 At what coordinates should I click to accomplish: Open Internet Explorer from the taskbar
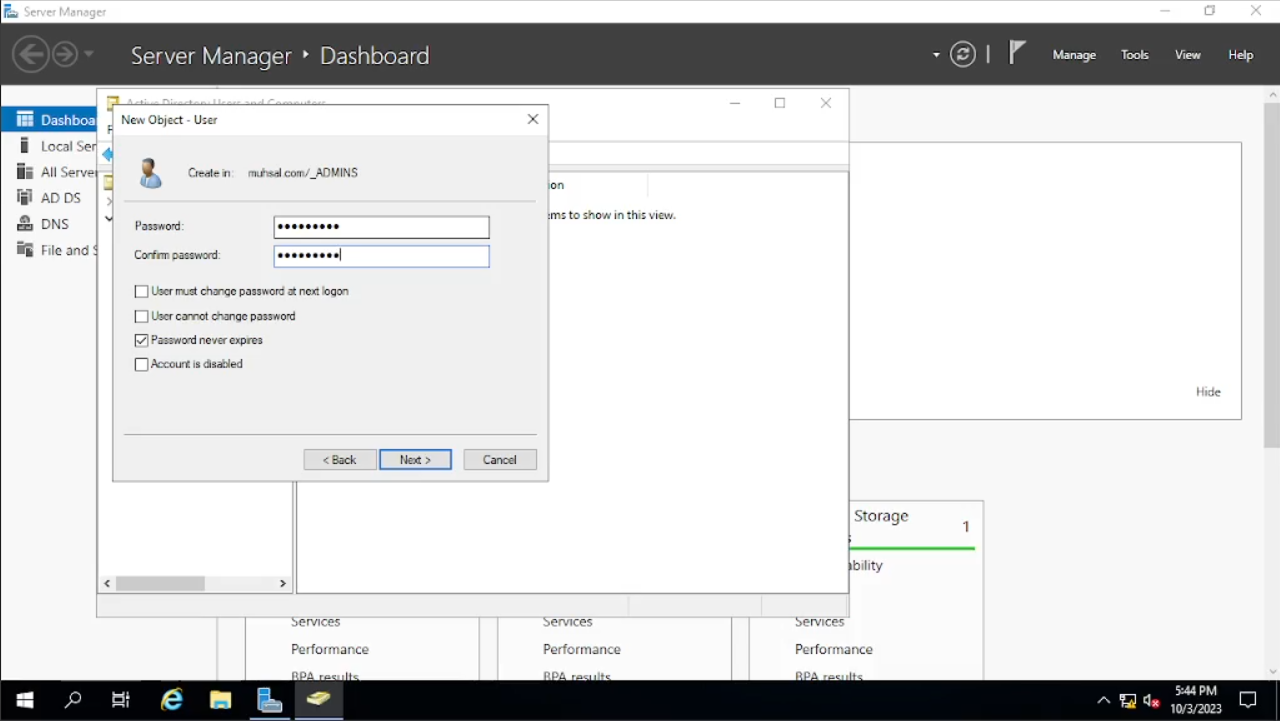point(172,700)
